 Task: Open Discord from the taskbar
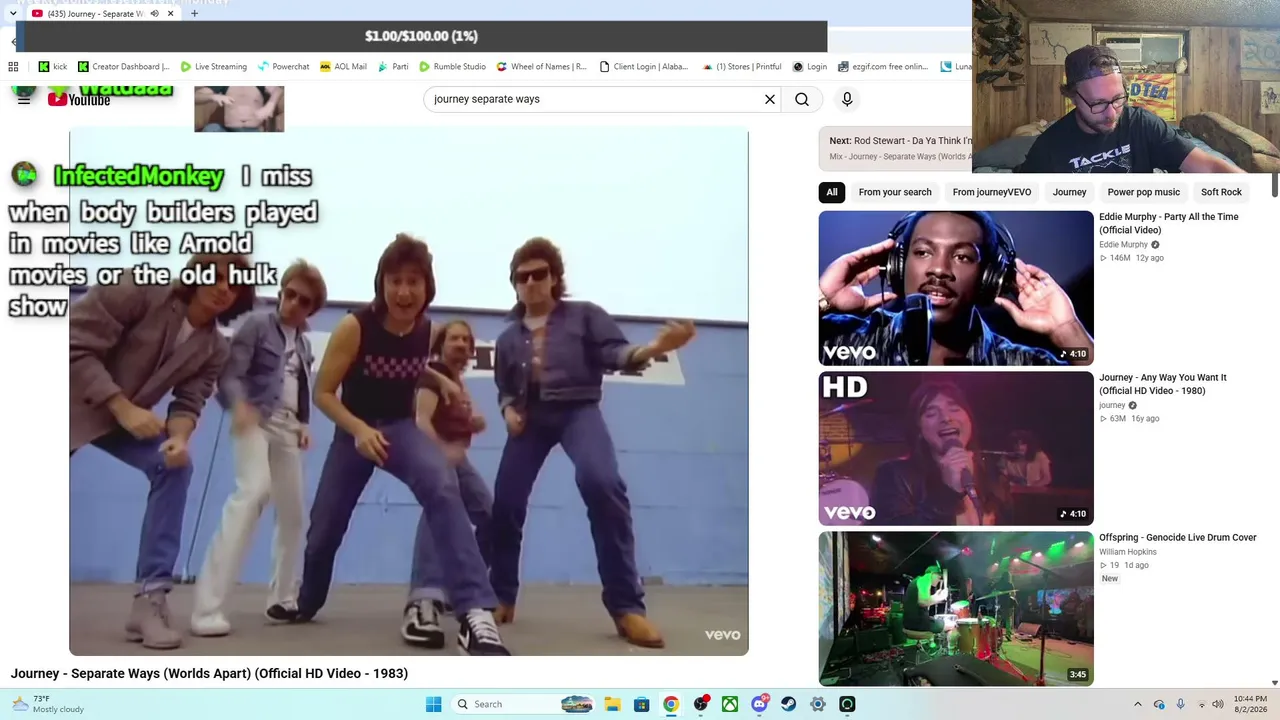[759, 704]
